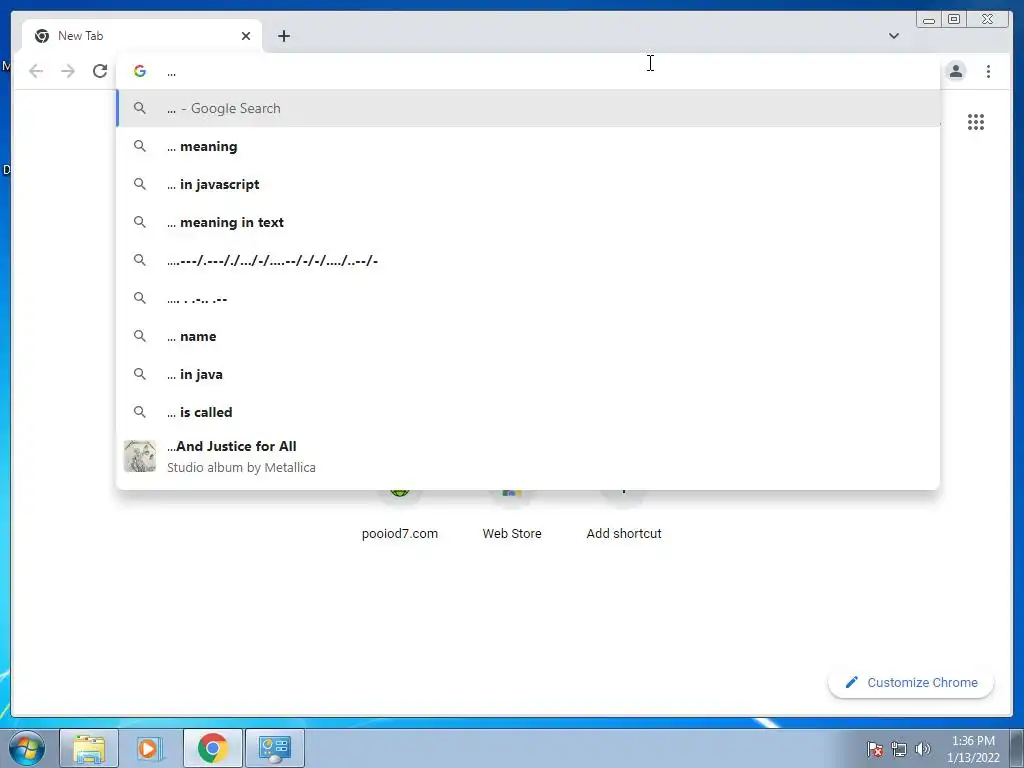The image size is (1024, 768).
Task: Select '... meaning in text' suggestion
Action: (x=528, y=222)
